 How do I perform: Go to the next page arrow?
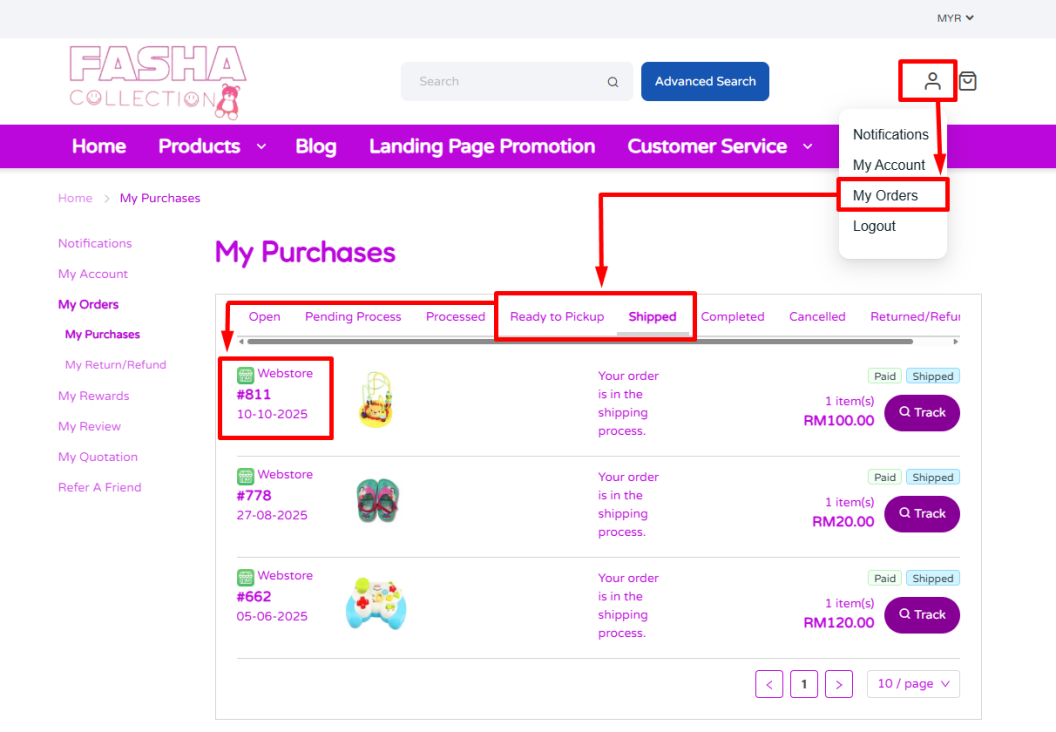point(839,684)
